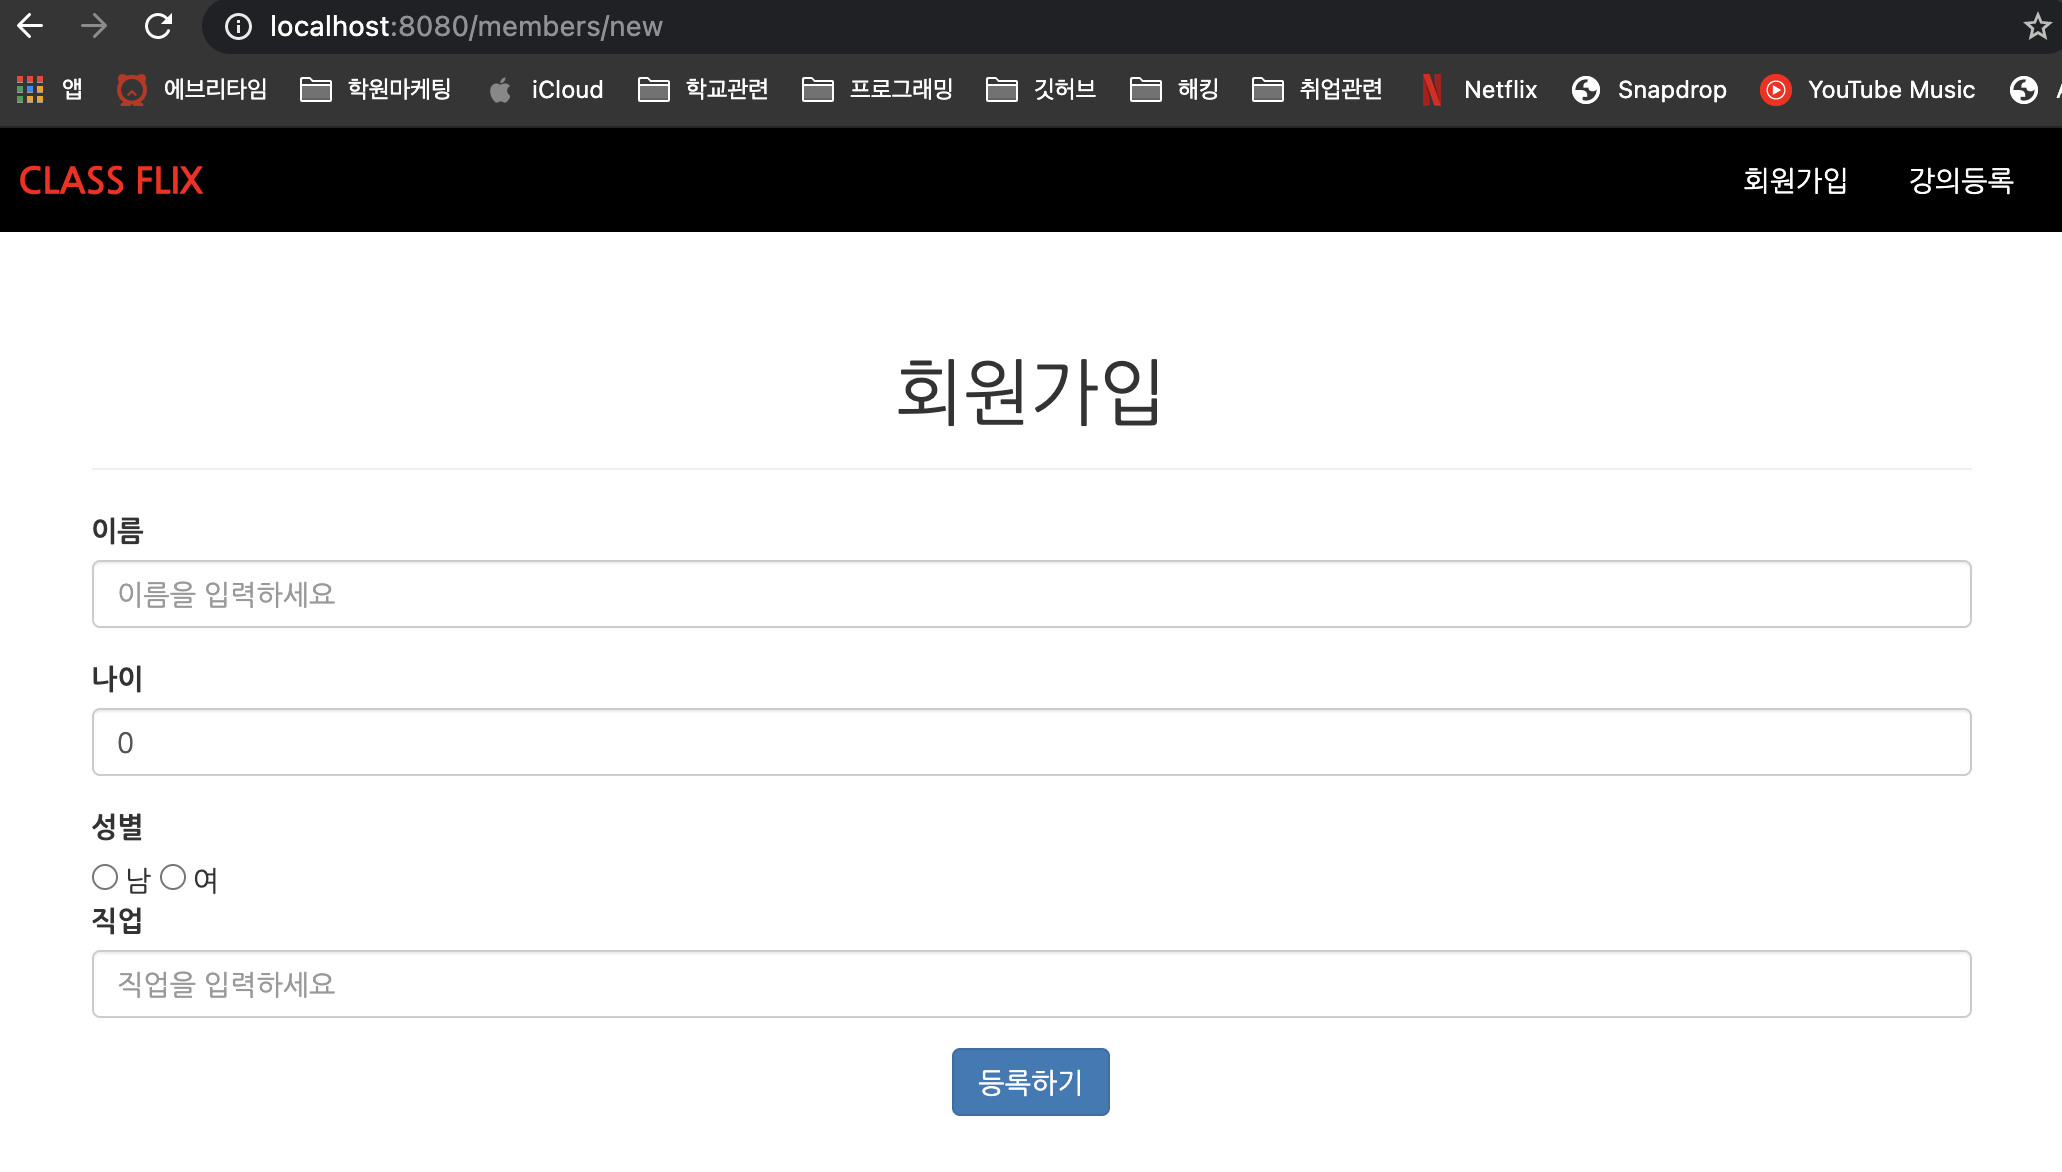This screenshot has width=2062, height=1172.
Task: Open the 강의등록 nav menu item
Action: [1960, 180]
